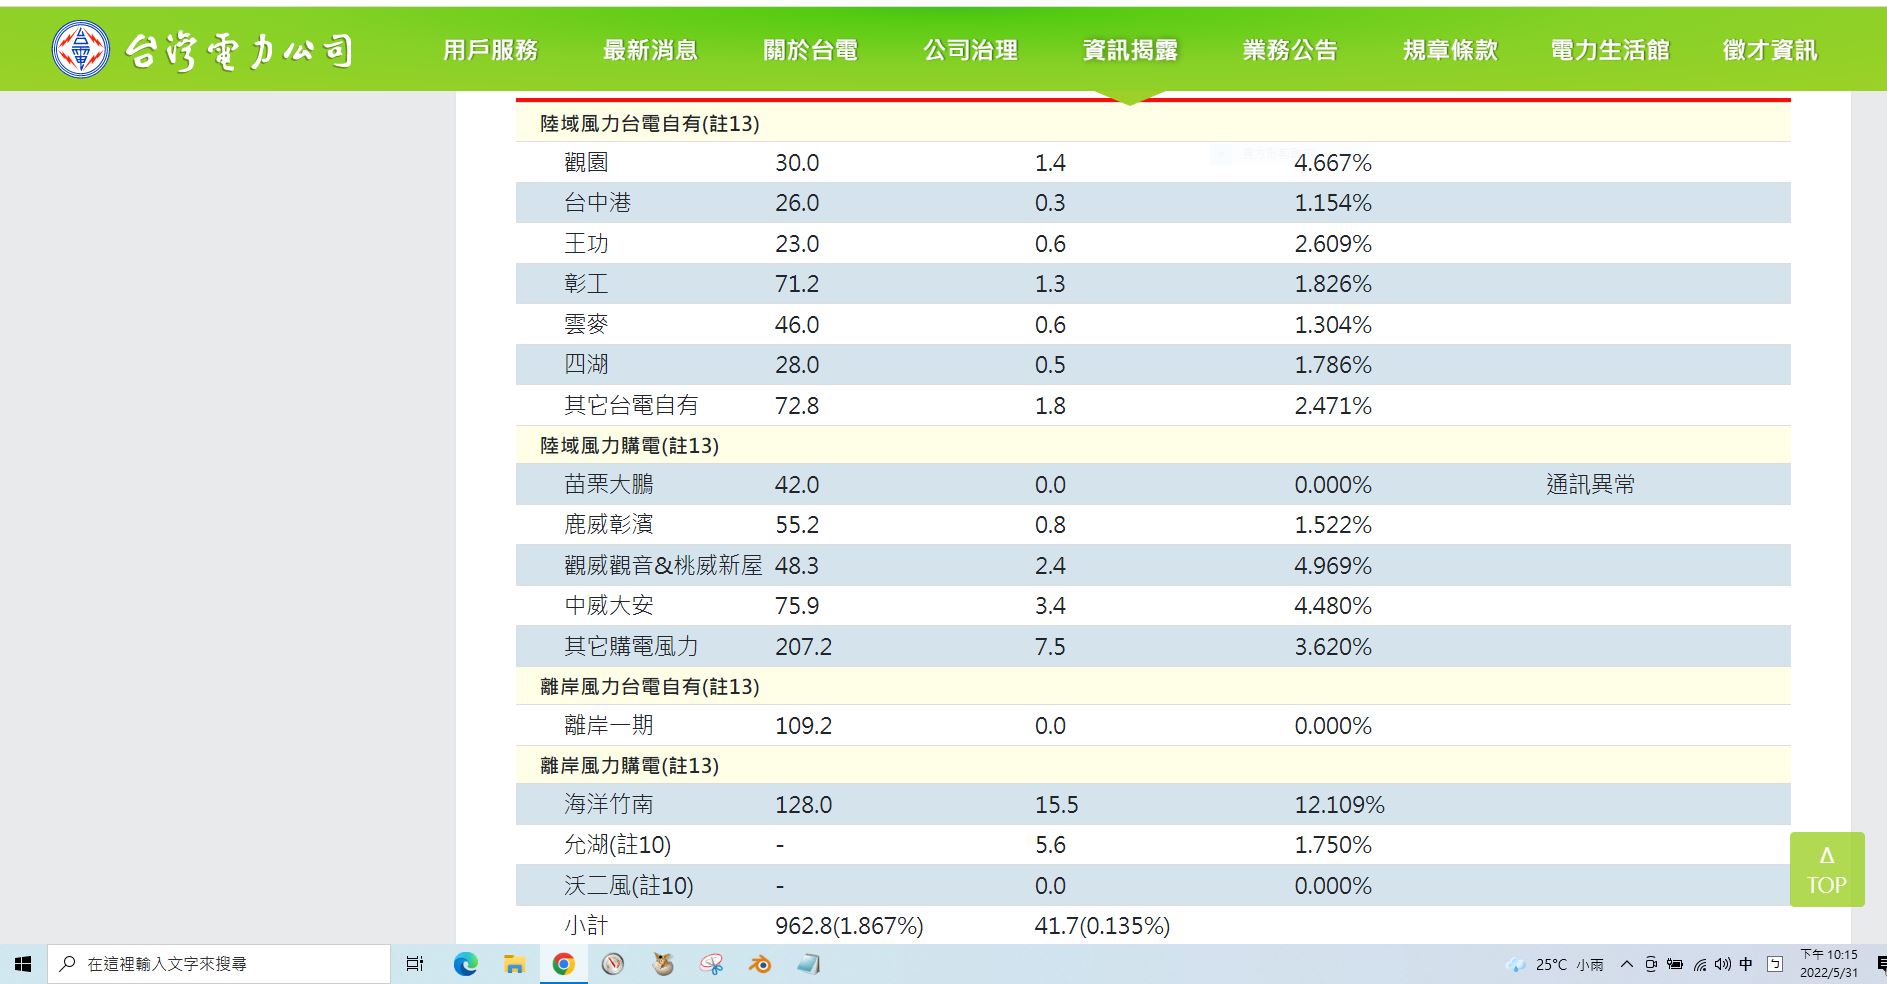1887x984 pixels.
Task: Click the 12.109% value for 海洋竹南
Action: point(1339,804)
